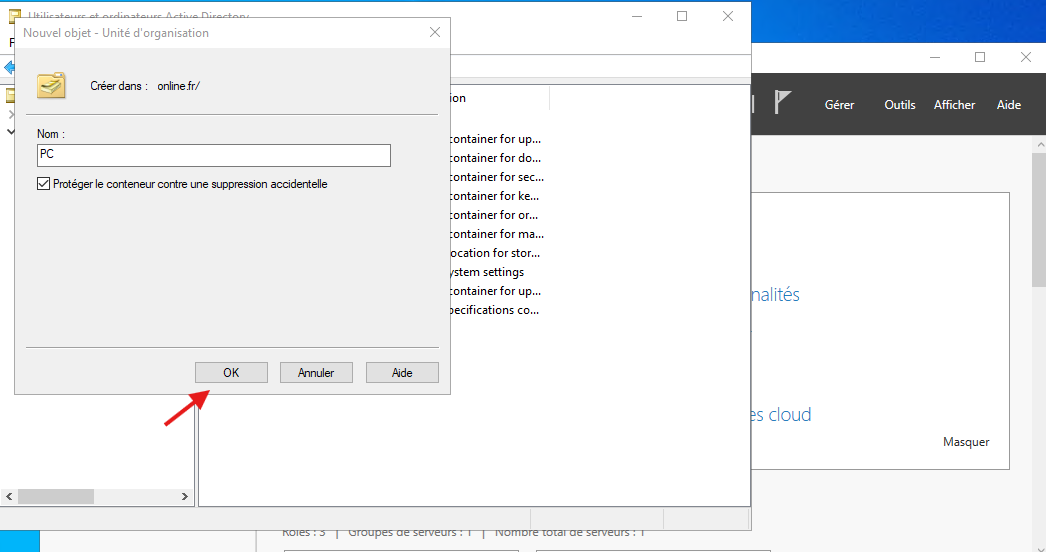Minimize the Active Directory Users window
This screenshot has height=552, width=1046.
click(x=637, y=16)
